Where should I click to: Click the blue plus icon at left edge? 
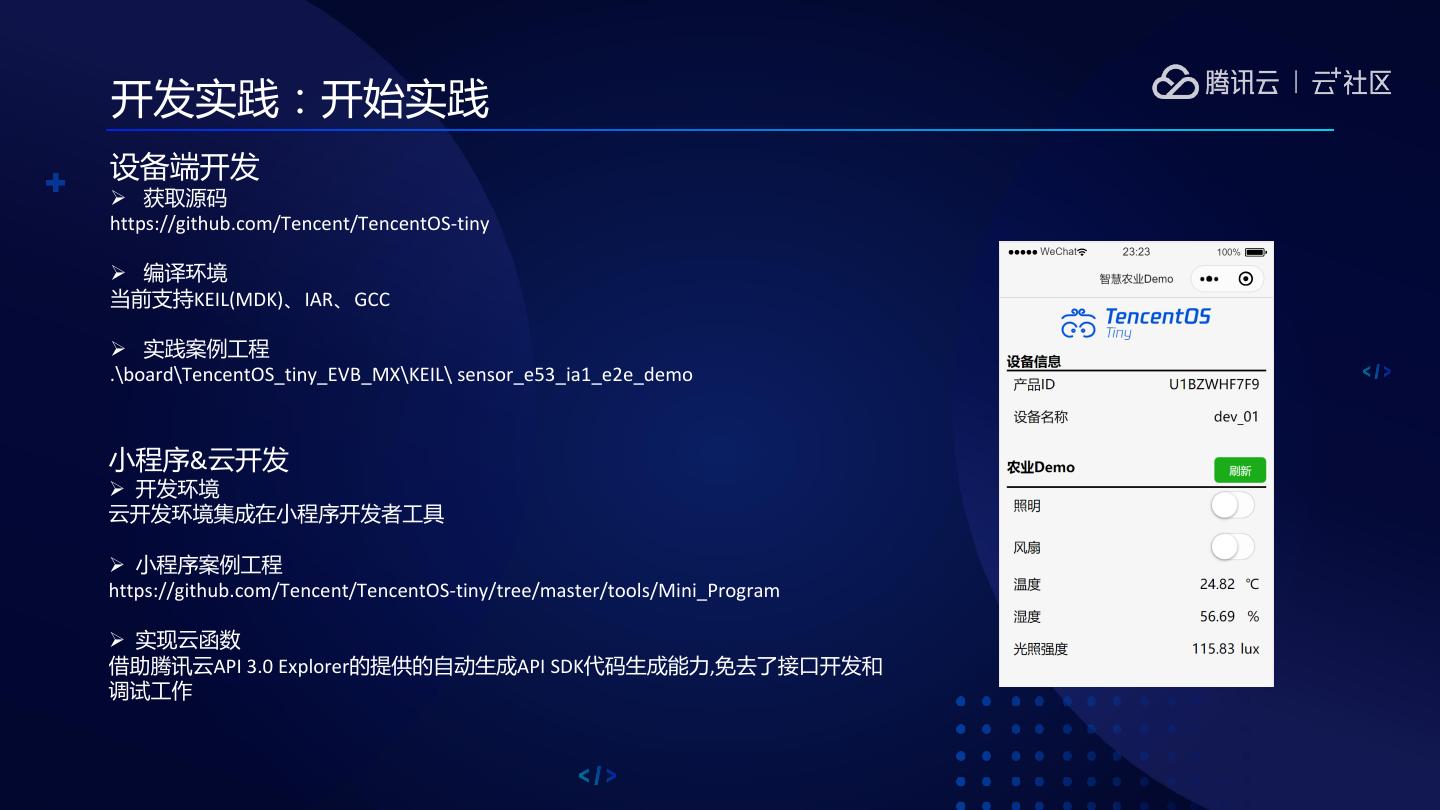click(x=56, y=183)
